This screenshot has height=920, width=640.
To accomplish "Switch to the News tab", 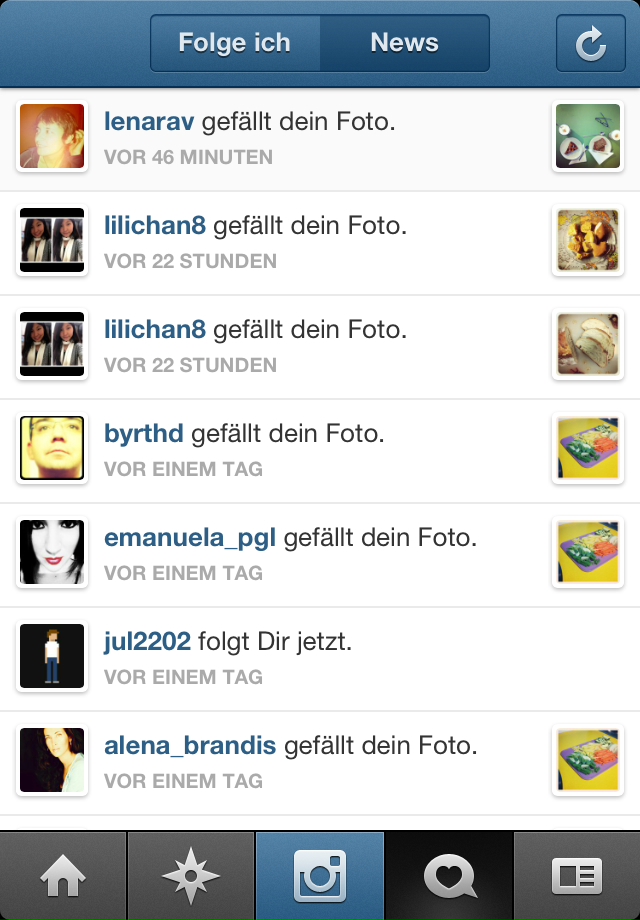I will (x=404, y=43).
